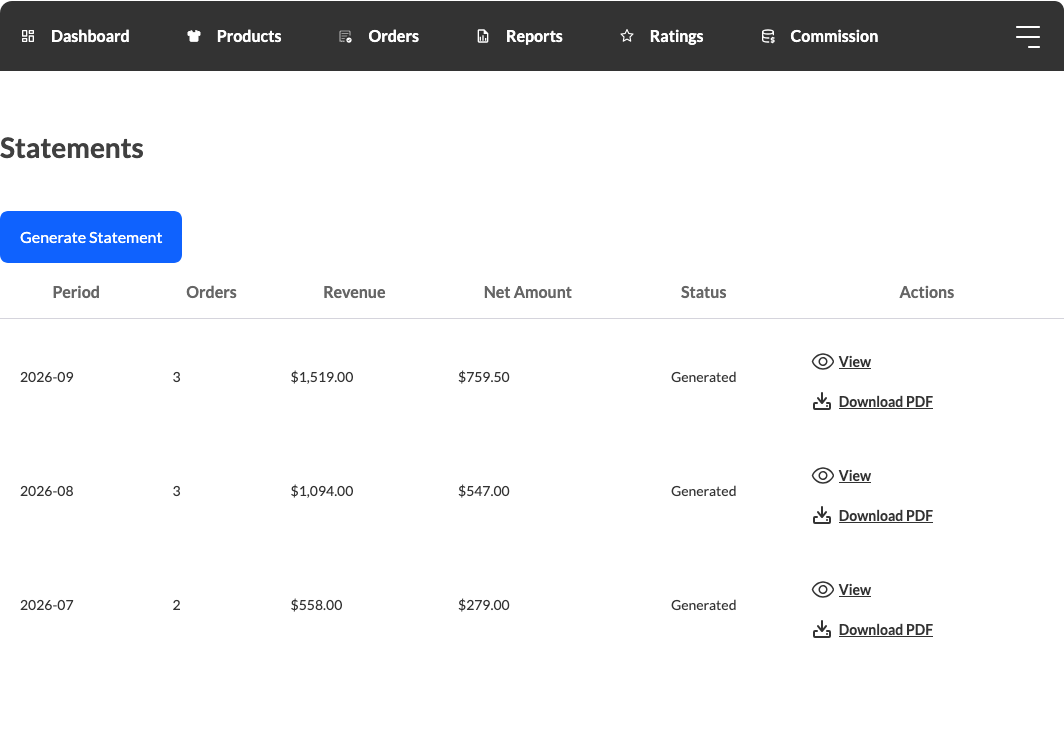
Task: Click the eye icon for 2026-09
Action: tap(822, 362)
